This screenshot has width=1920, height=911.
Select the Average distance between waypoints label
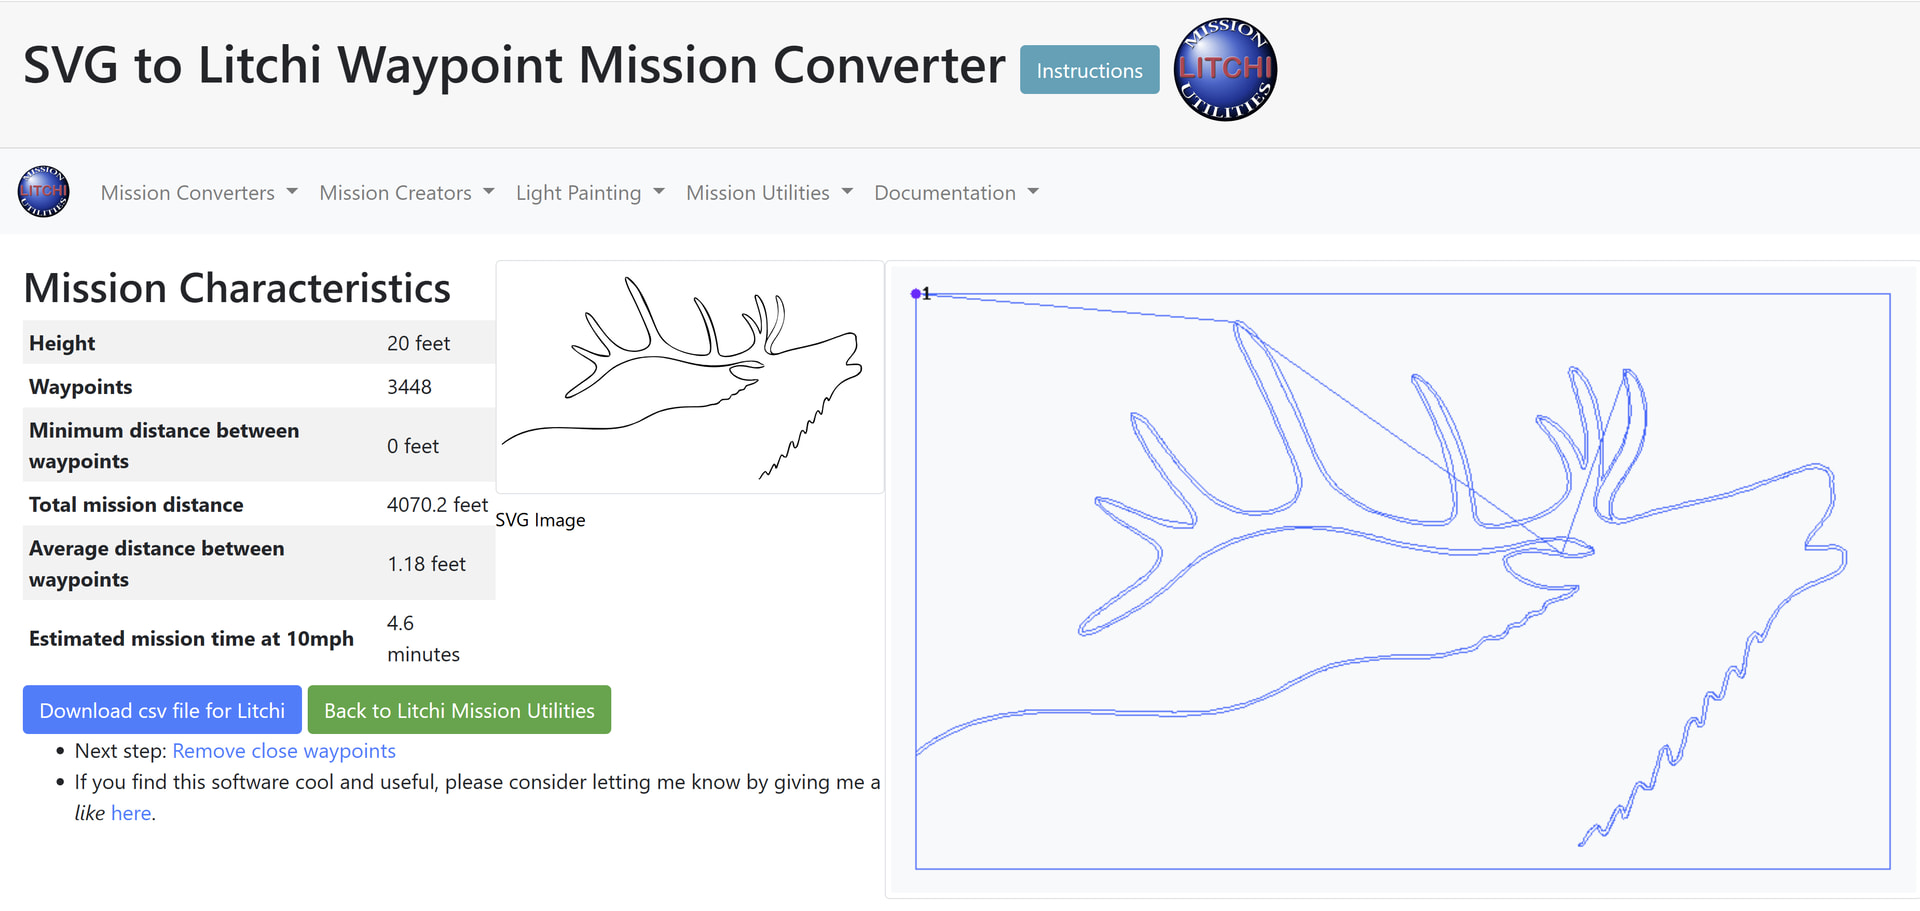(x=157, y=564)
